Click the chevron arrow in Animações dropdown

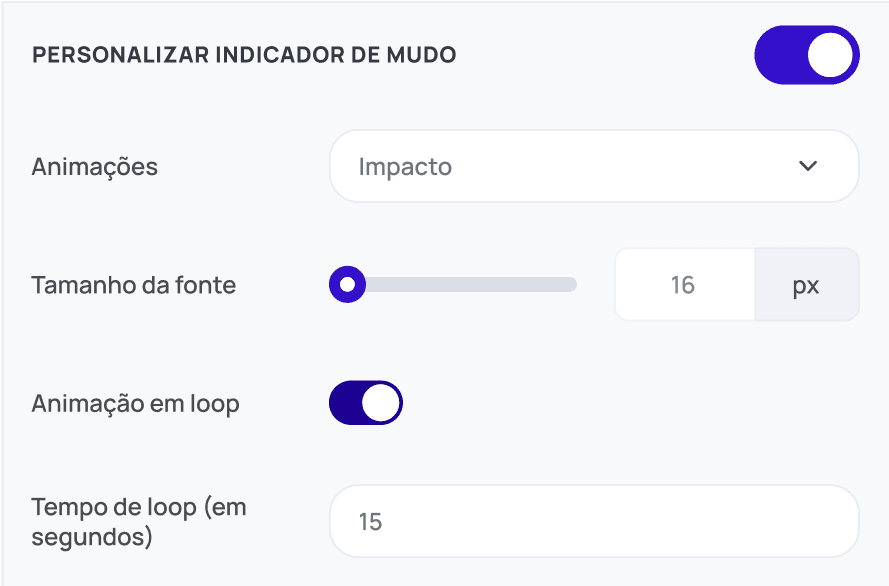pyautogui.click(x=808, y=166)
